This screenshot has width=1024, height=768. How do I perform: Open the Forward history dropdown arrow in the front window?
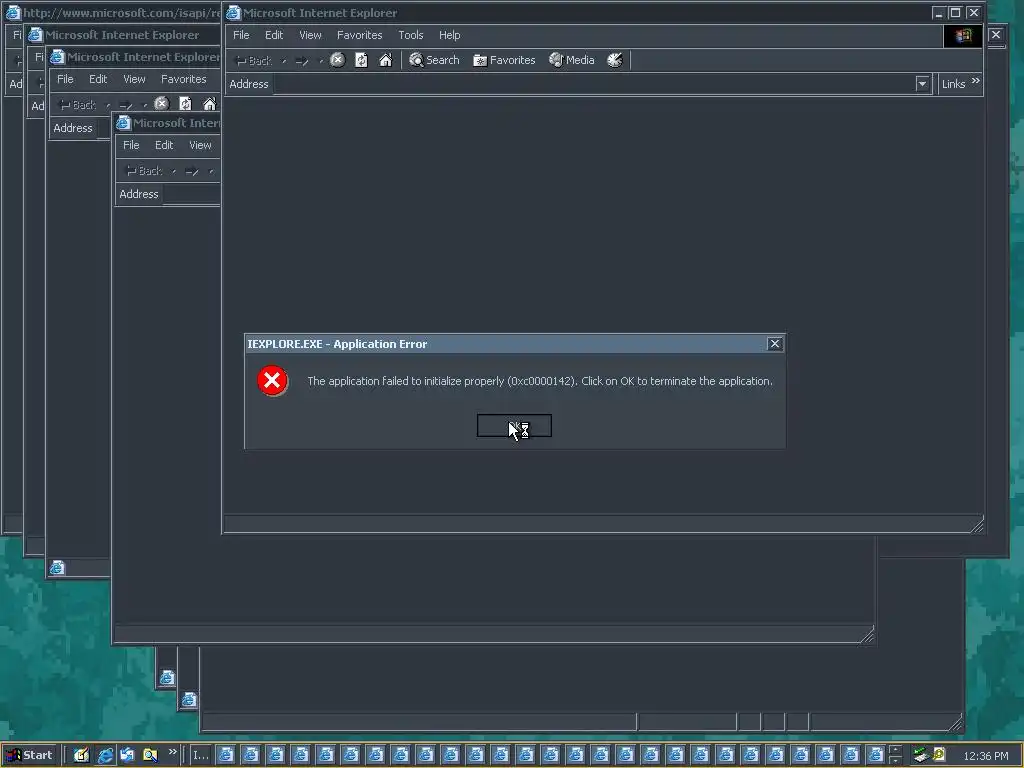(x=321, y=61)
